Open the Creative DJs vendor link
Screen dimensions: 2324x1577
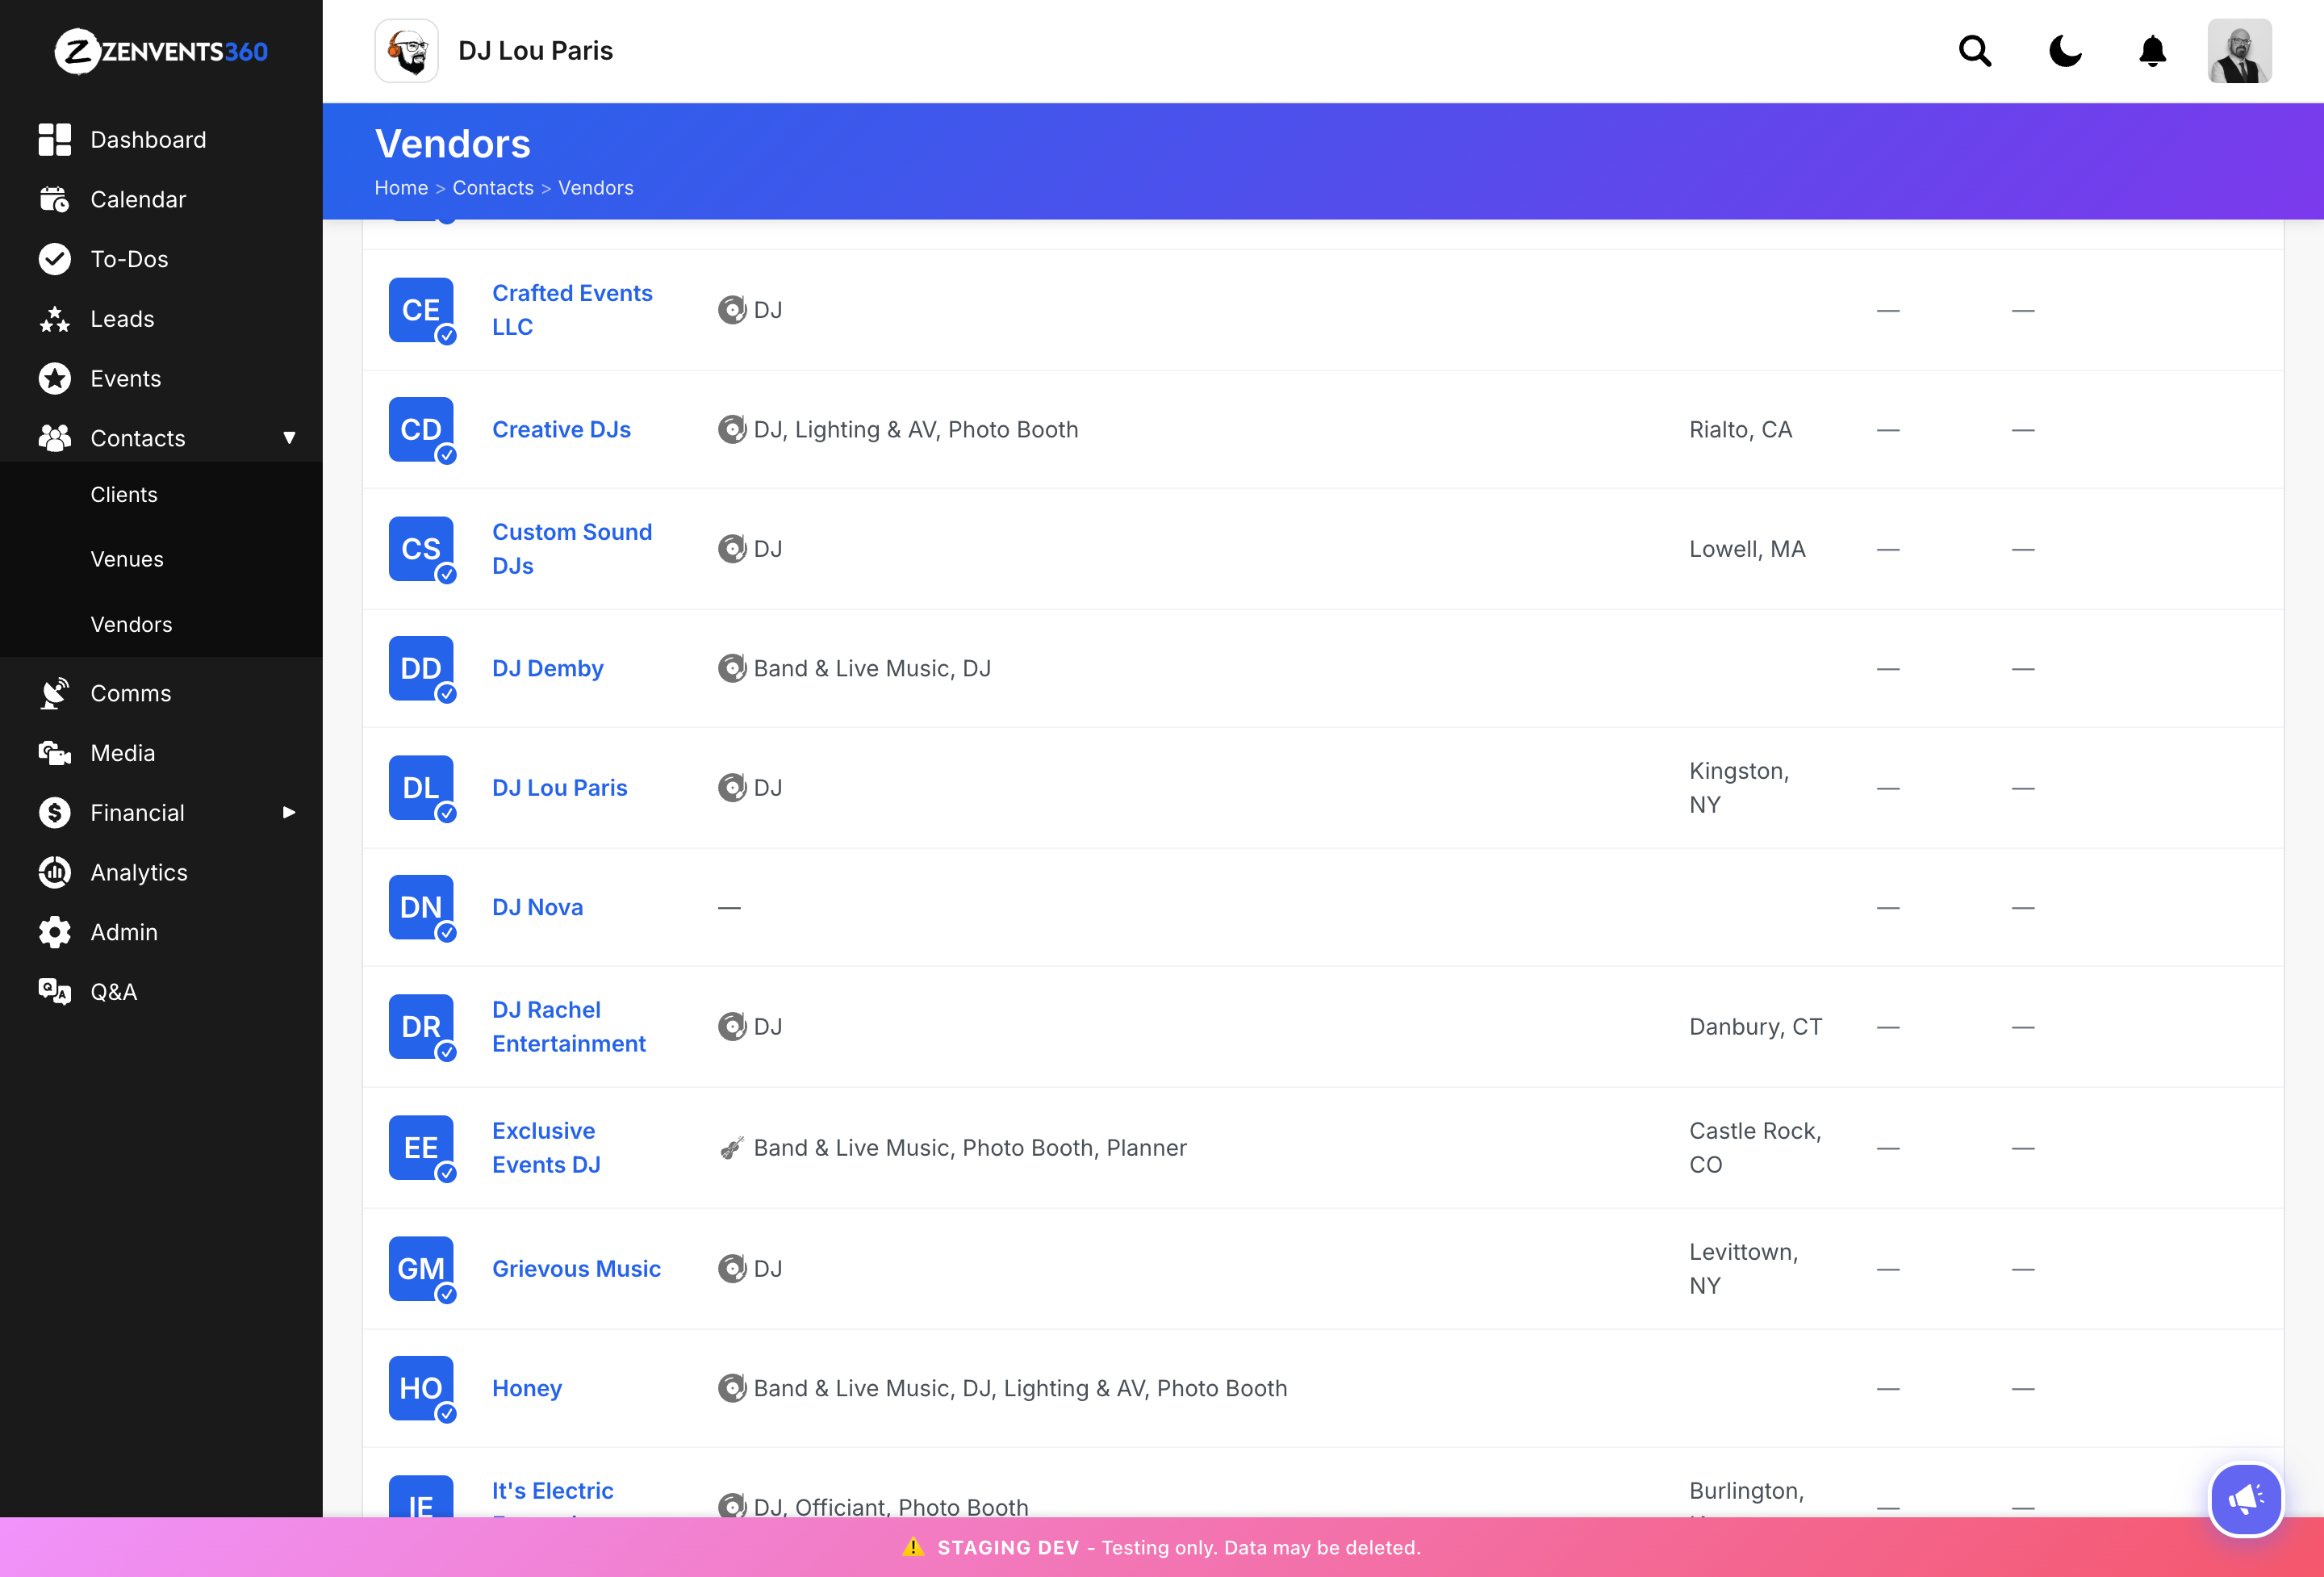point(561,429)
